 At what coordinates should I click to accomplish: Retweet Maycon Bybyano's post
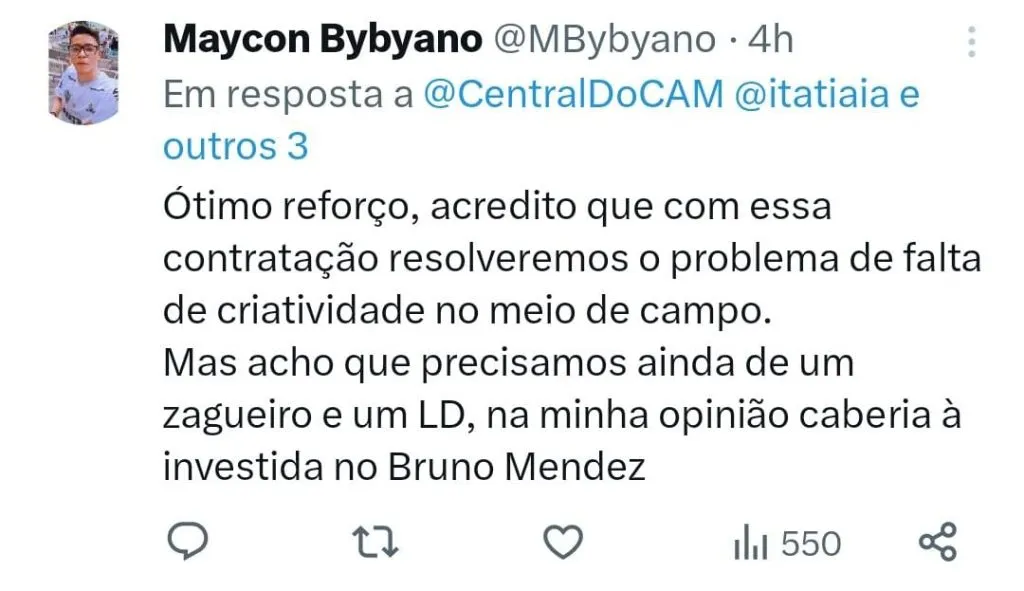point(375,542)
